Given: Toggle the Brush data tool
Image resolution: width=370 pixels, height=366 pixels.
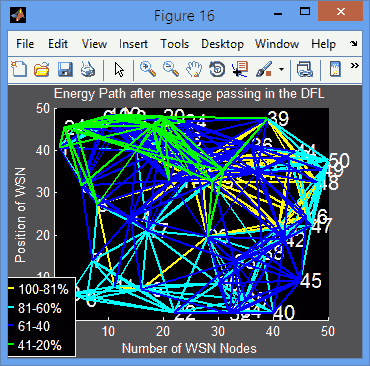Looking at the screenshot, I should pos(264,69).
